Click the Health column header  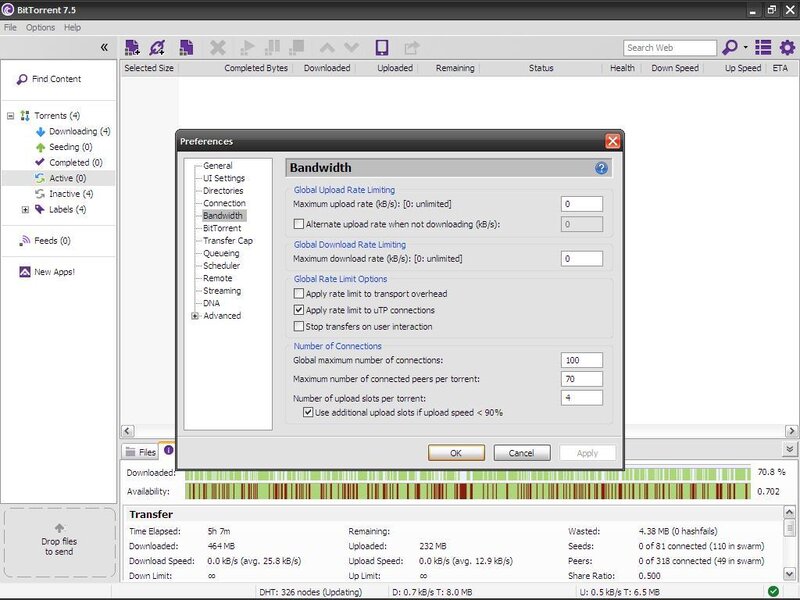tap(622, 68)
